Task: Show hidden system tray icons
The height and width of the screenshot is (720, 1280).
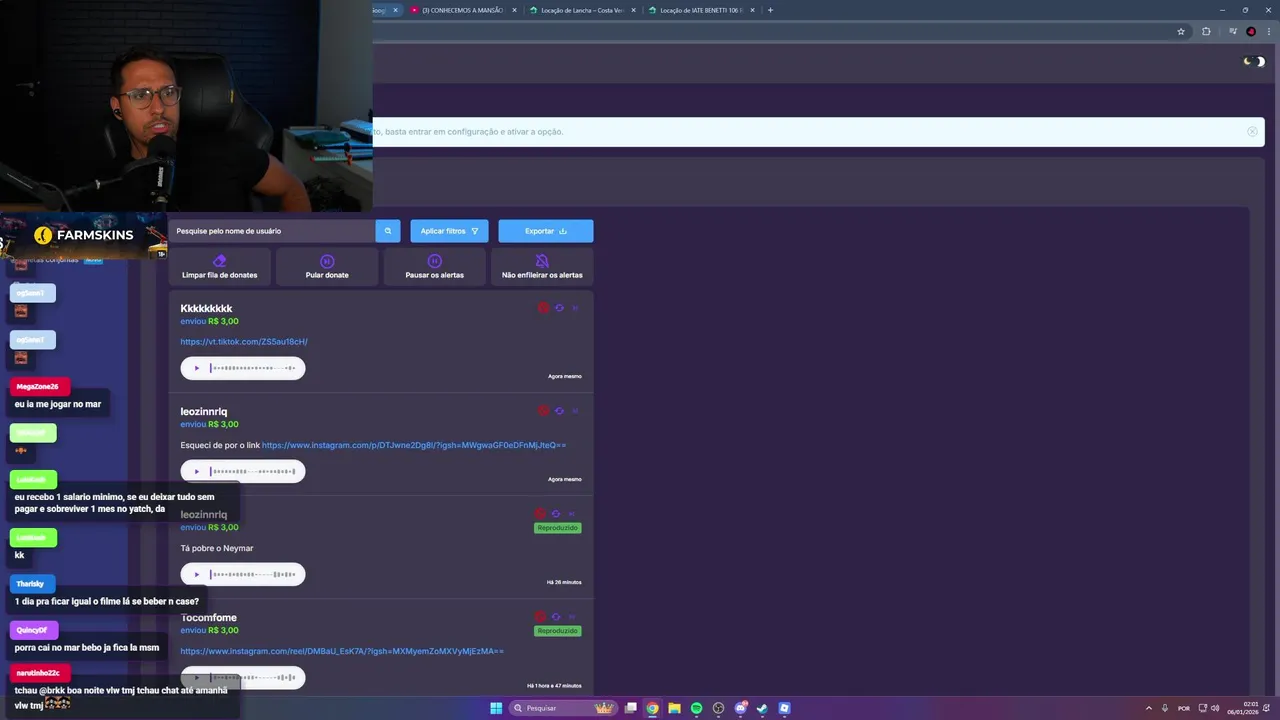Action: [x=1148, y=708]
